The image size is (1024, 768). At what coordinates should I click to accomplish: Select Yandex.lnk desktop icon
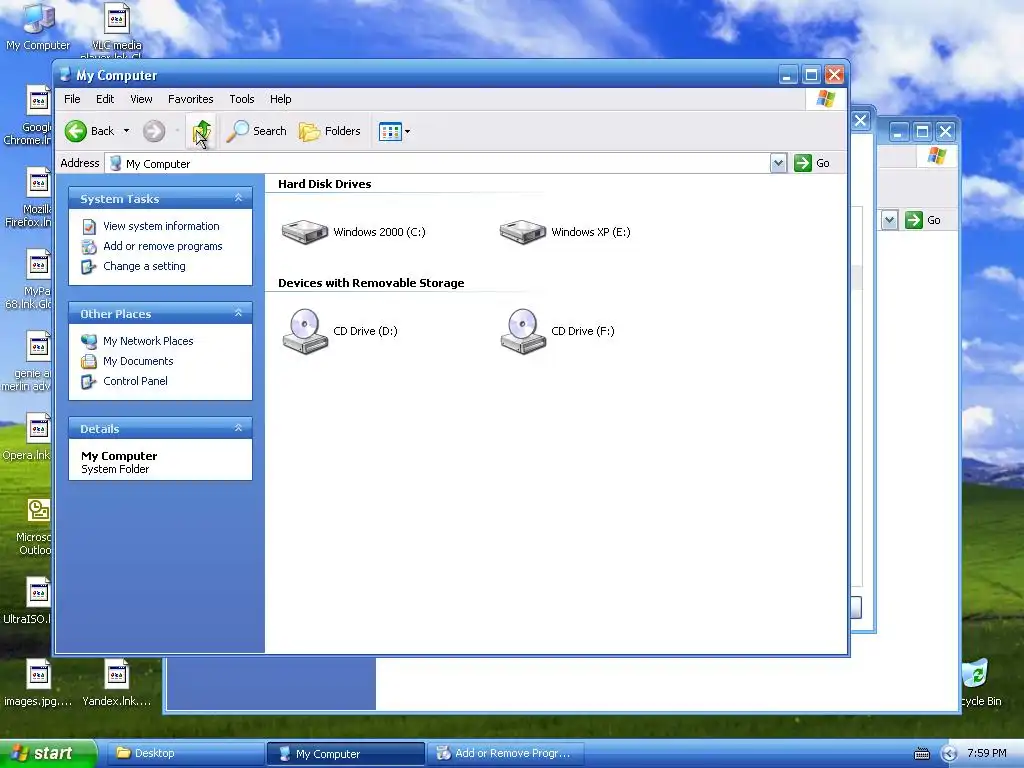click(x=117, y=682)
